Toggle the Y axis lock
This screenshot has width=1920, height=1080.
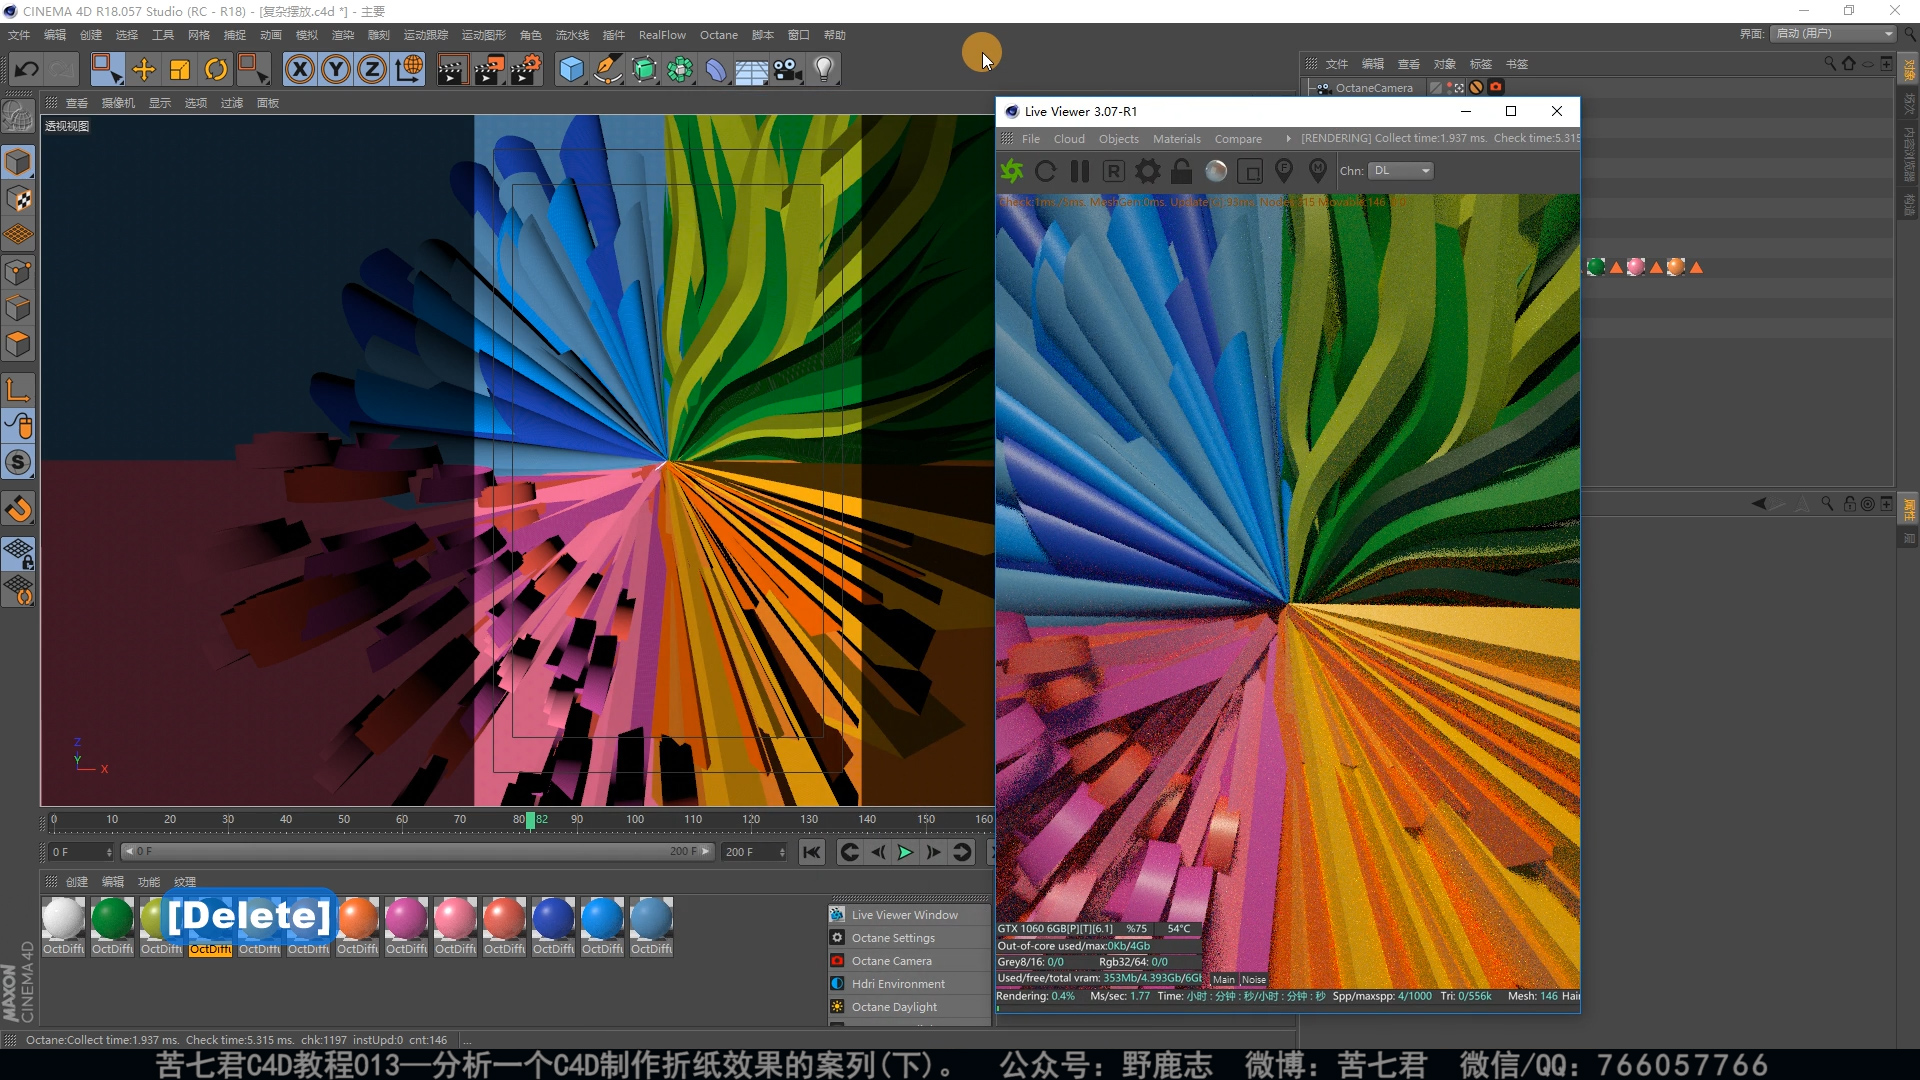coord(336,69)
